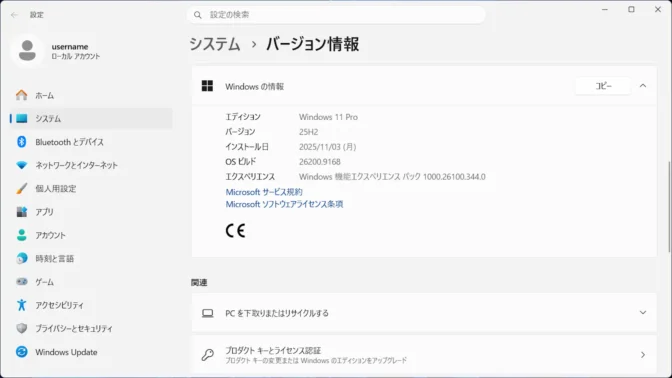Open ホーム in the sidebar
This screenshot has width=672, height=378.
pos(91,95)
